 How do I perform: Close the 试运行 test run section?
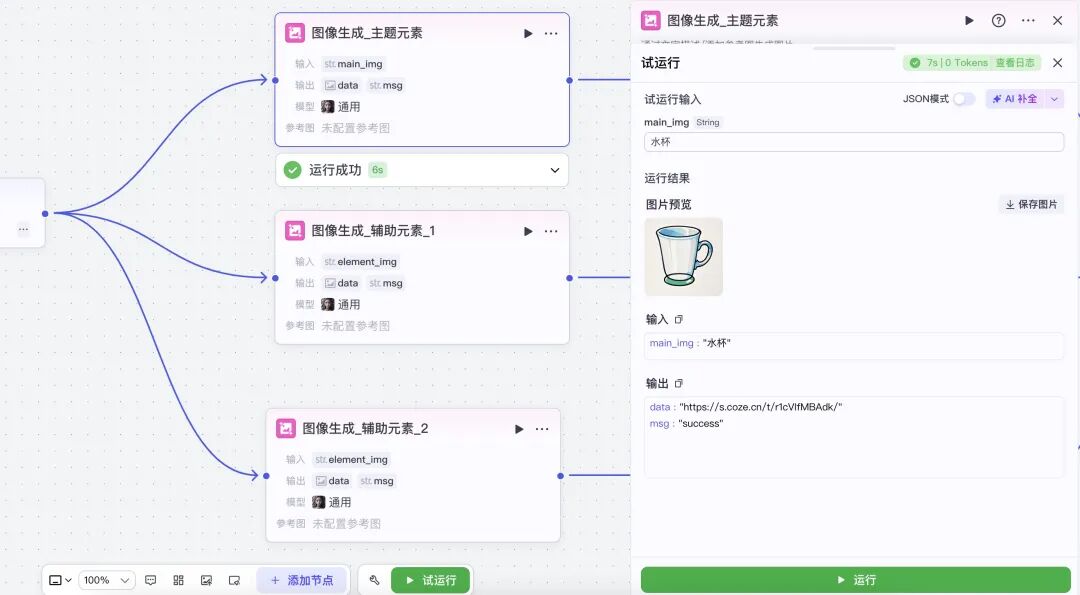coord(1058,63)
